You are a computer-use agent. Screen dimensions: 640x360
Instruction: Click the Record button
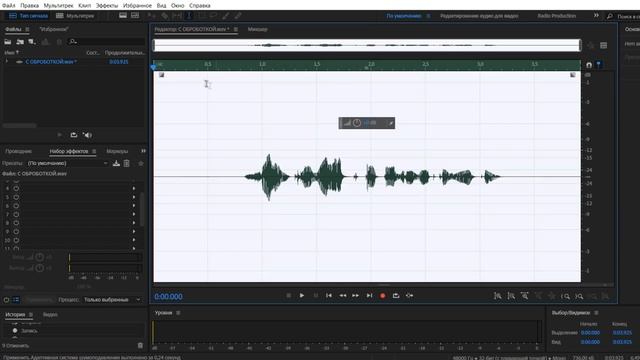click(x=382, y=296)
